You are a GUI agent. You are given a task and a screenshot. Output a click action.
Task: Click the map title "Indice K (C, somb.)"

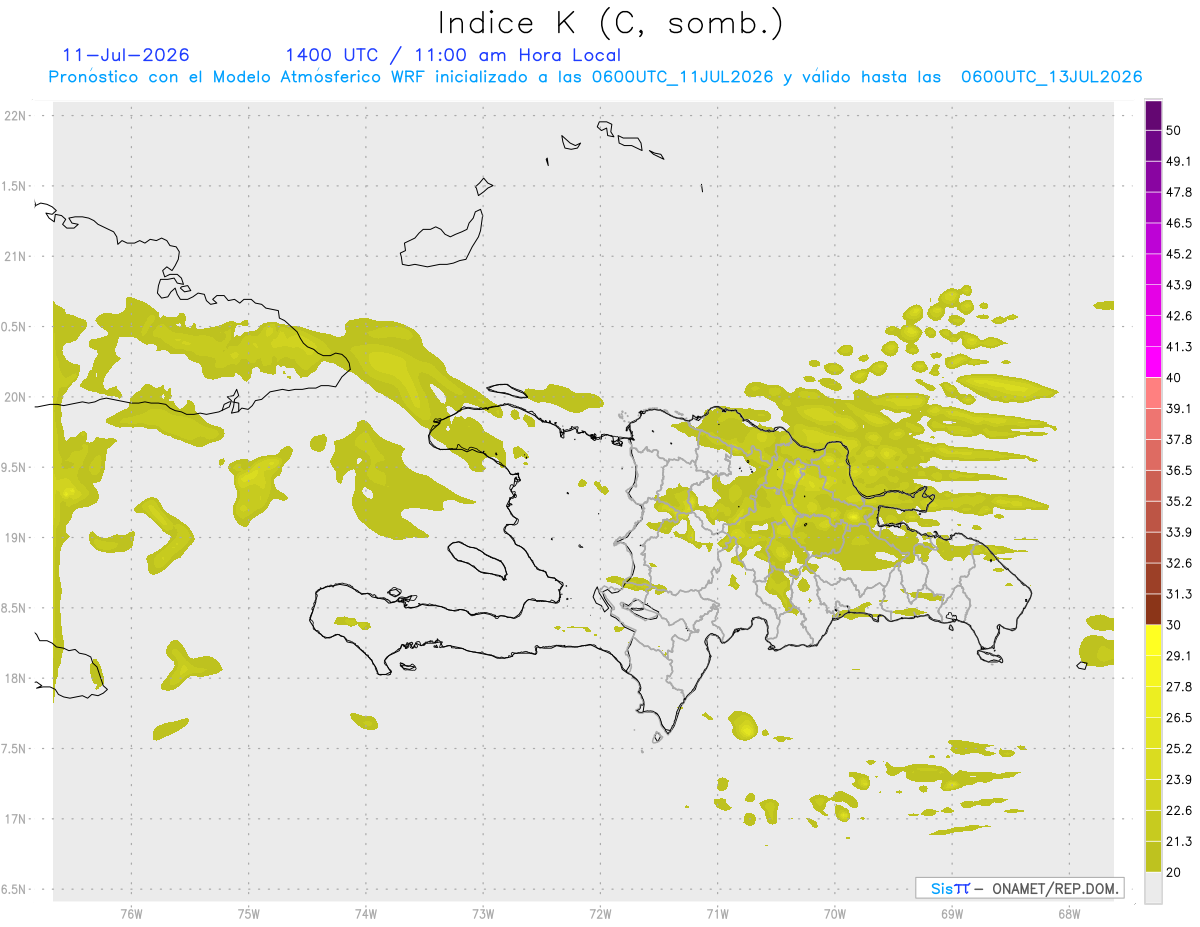(x=611, y=22)
